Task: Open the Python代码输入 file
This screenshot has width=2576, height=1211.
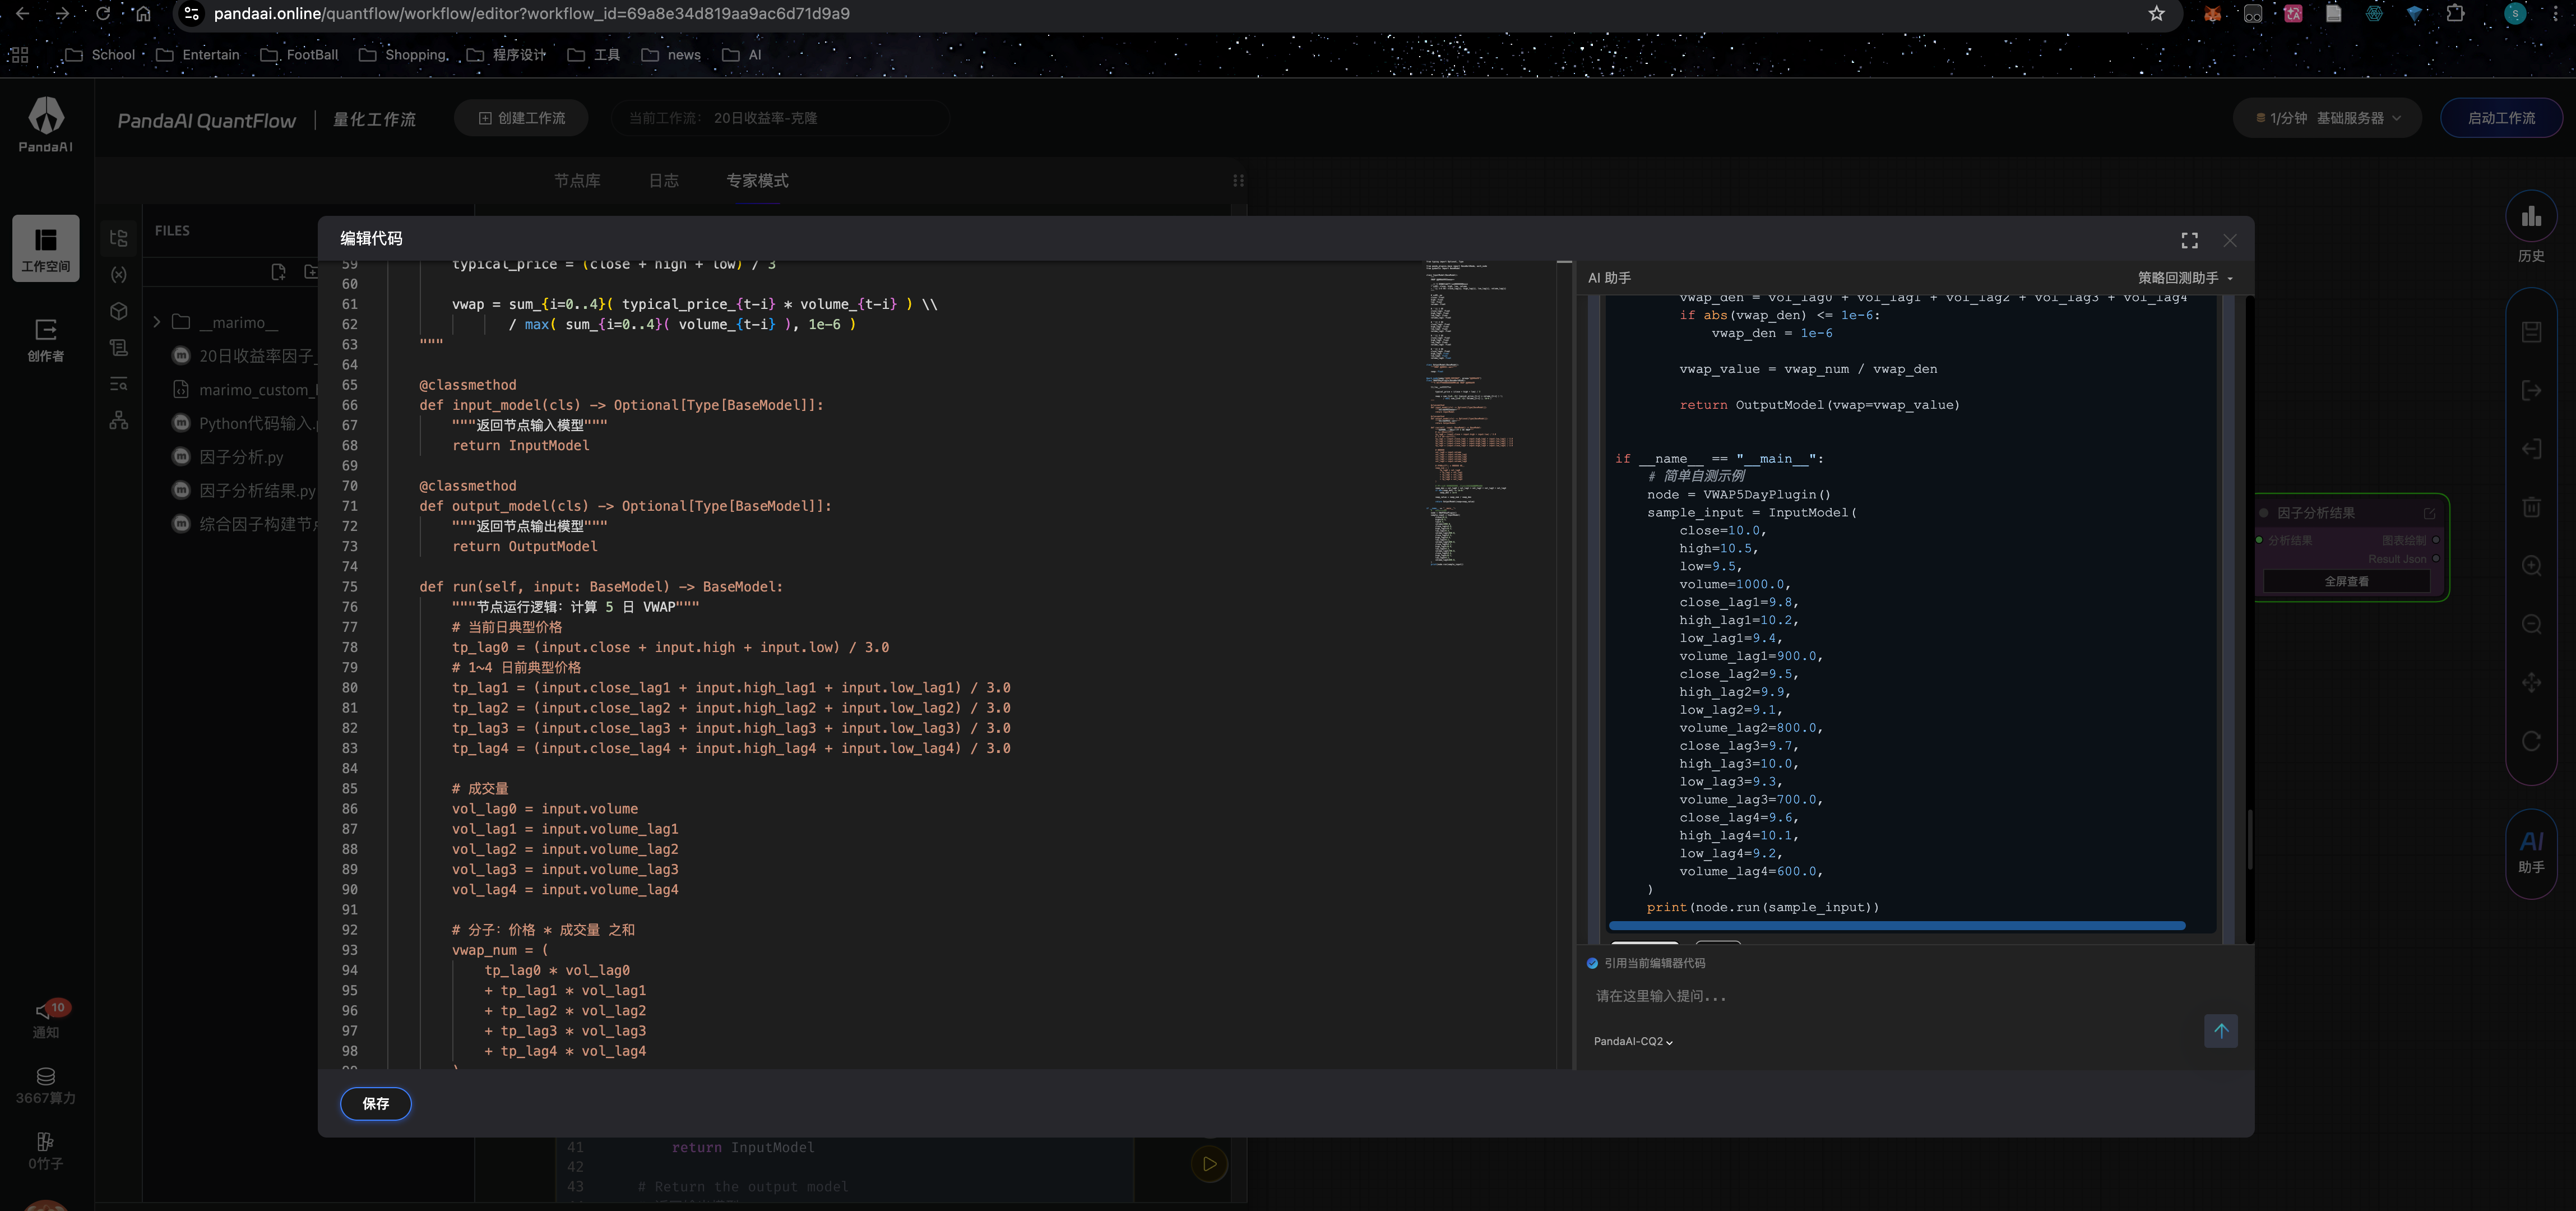Action: tap(257, 424)
